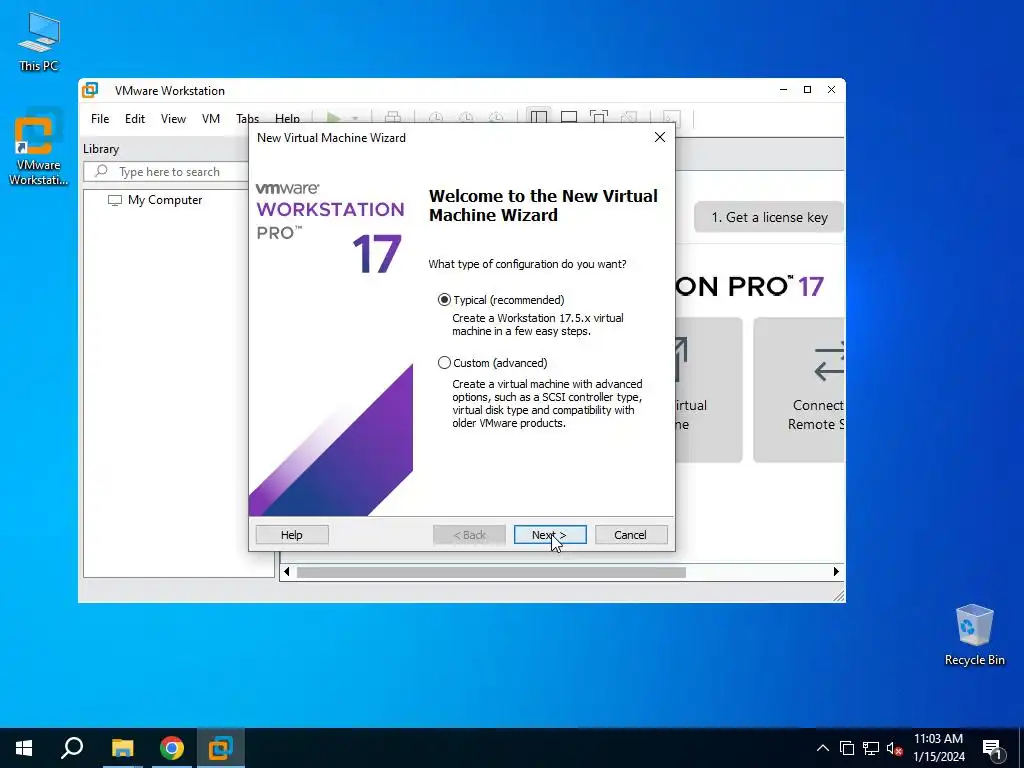Click the Manage Snapshots toolbar icon

point(497,118)
